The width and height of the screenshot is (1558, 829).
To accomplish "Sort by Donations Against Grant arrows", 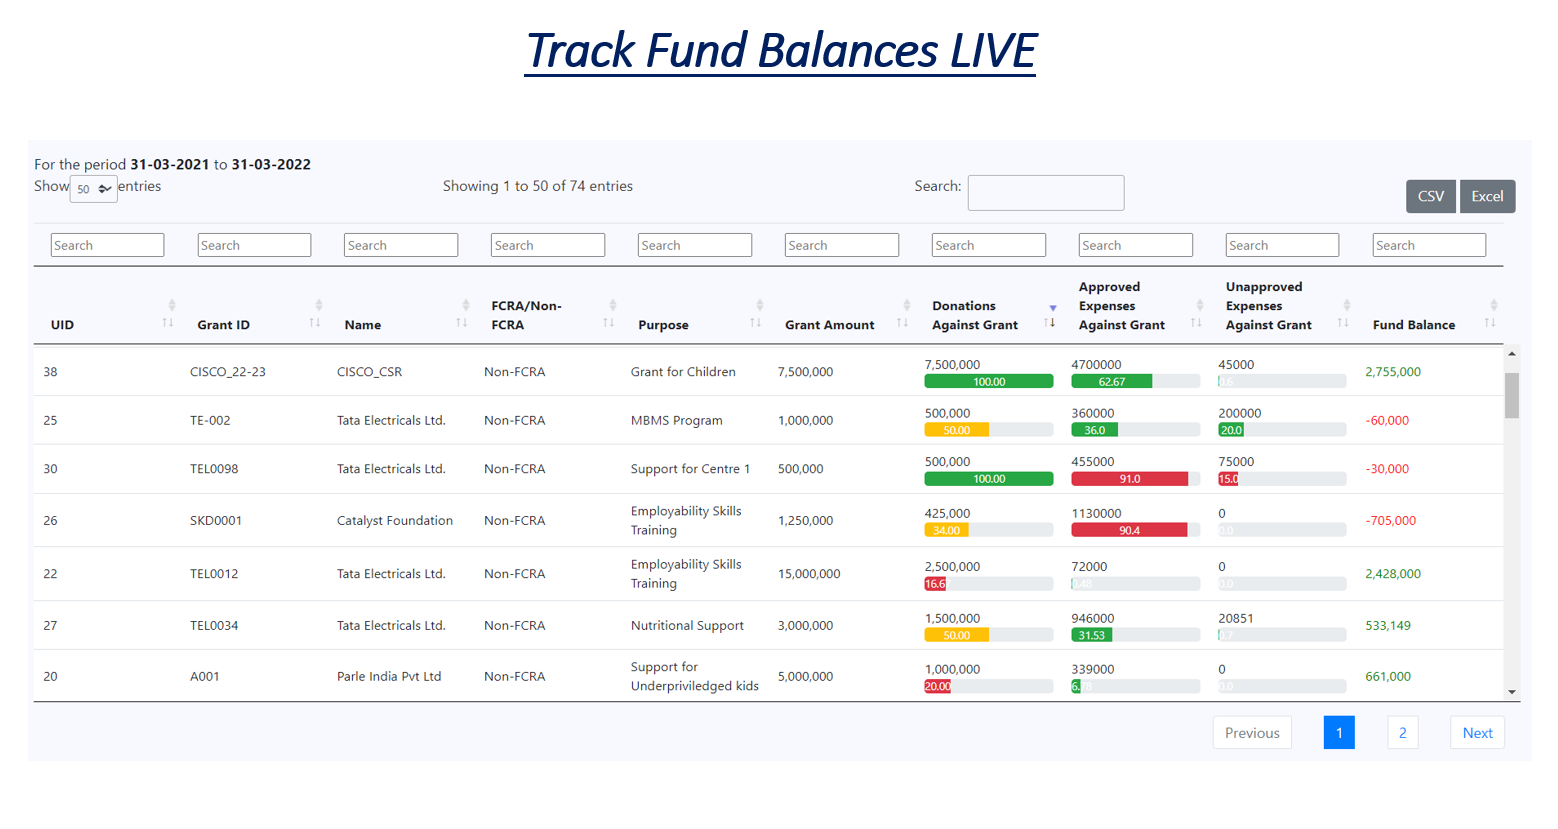I will (x=1052, y=315).
